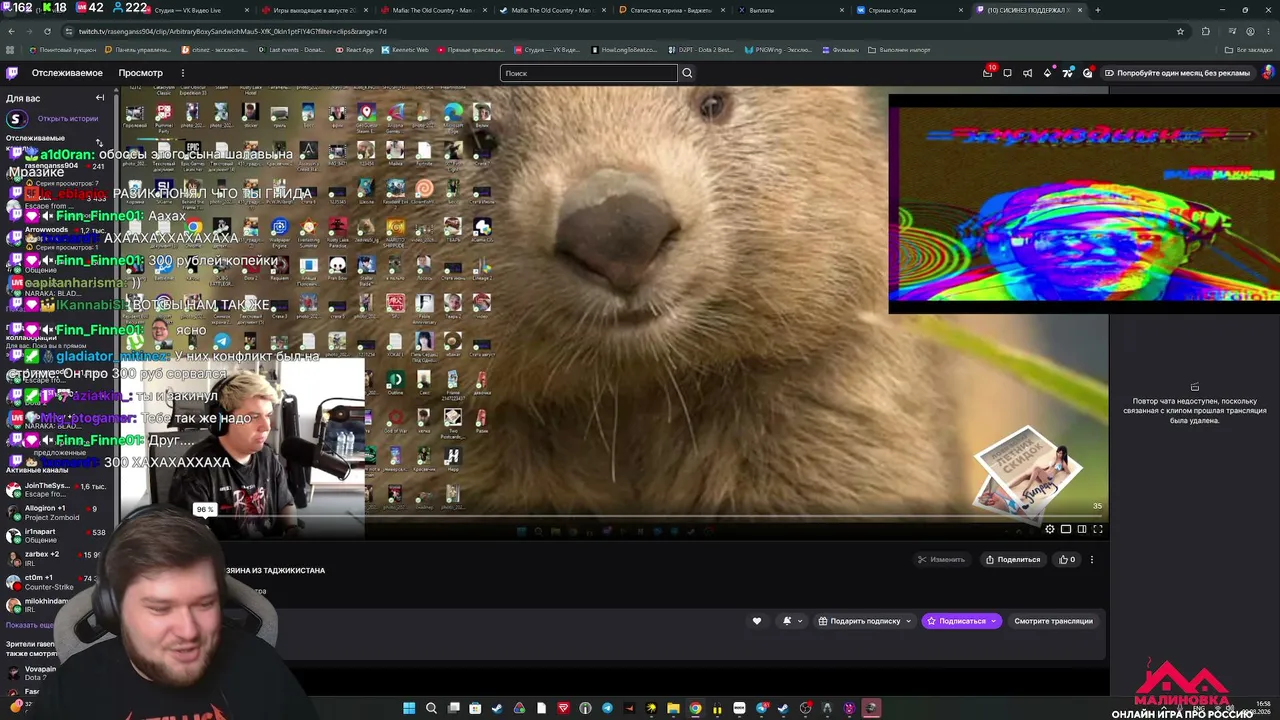1280x720 pixels.
Task: Focus the Twitch 'Поиск' search field
Action: tap(588, 73)
